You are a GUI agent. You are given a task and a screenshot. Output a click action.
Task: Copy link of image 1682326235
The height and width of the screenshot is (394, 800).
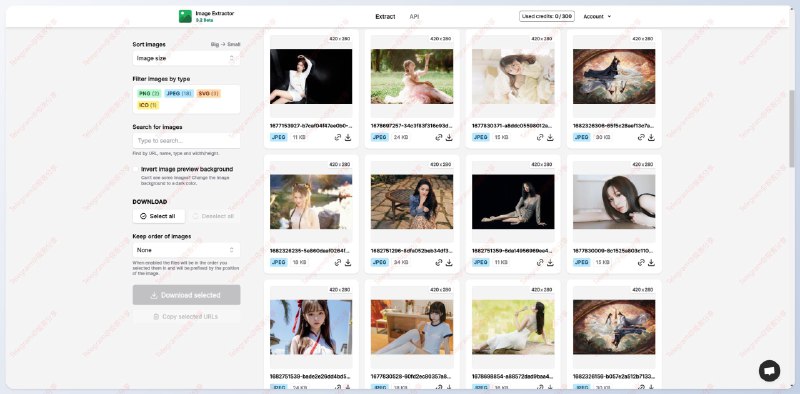tap(338, 262)
